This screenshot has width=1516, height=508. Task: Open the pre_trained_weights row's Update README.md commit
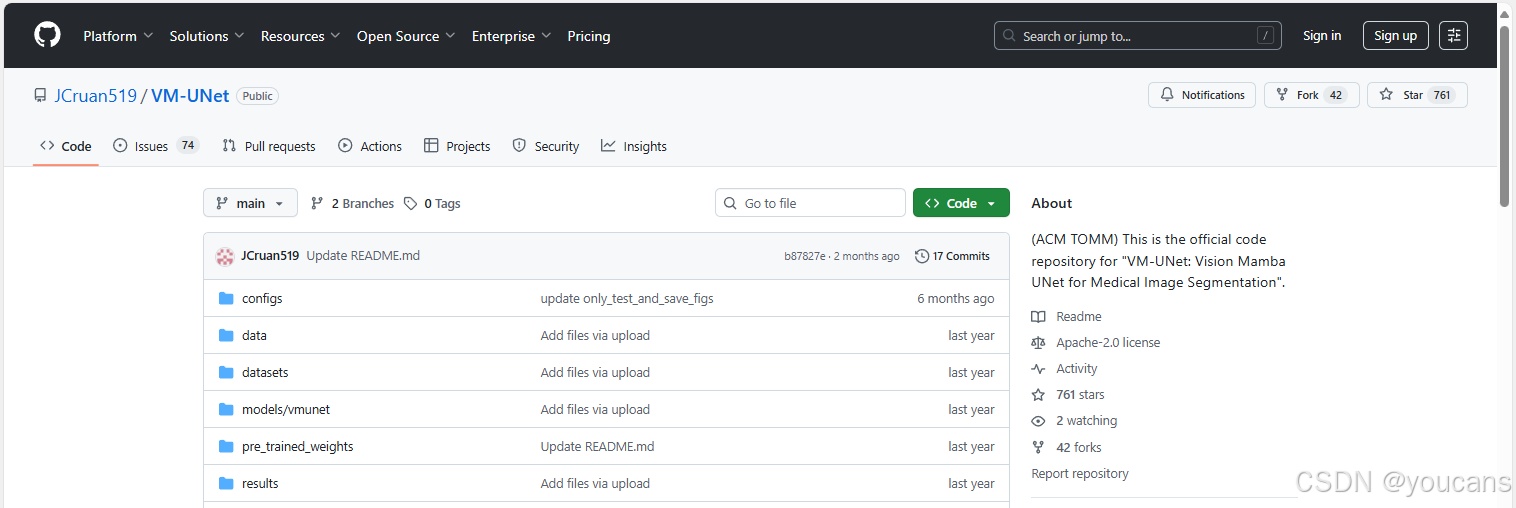click(597, 446)
